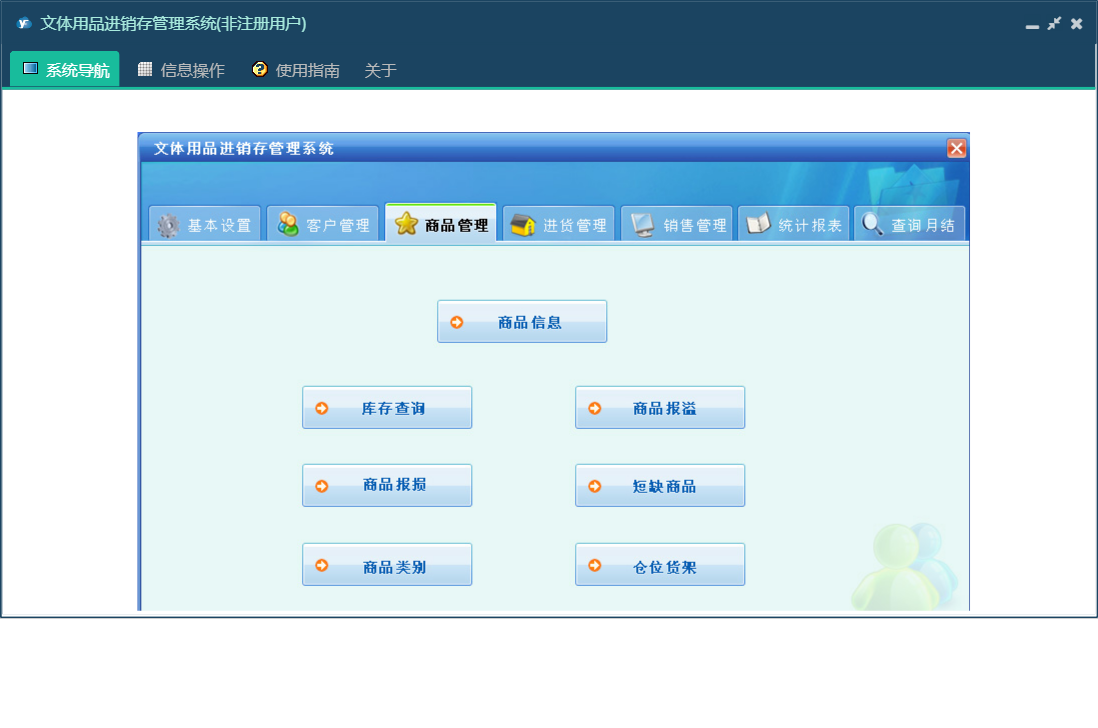Screen dimensions: 1098x728
Task: Click the house icon of 进货管理
Action: click(523, 225)
